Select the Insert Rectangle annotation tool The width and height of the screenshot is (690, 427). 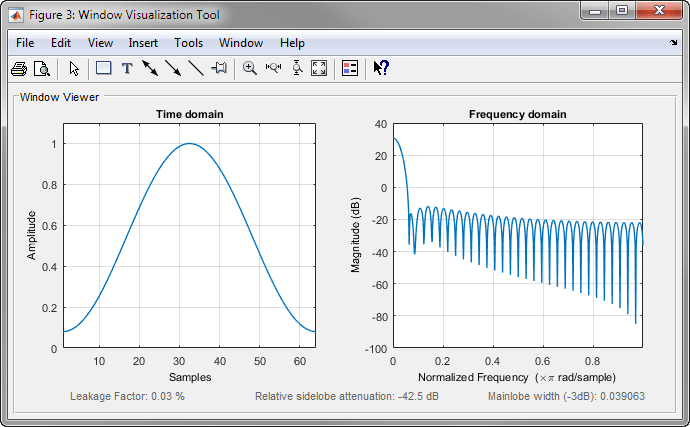click(103, 68)
